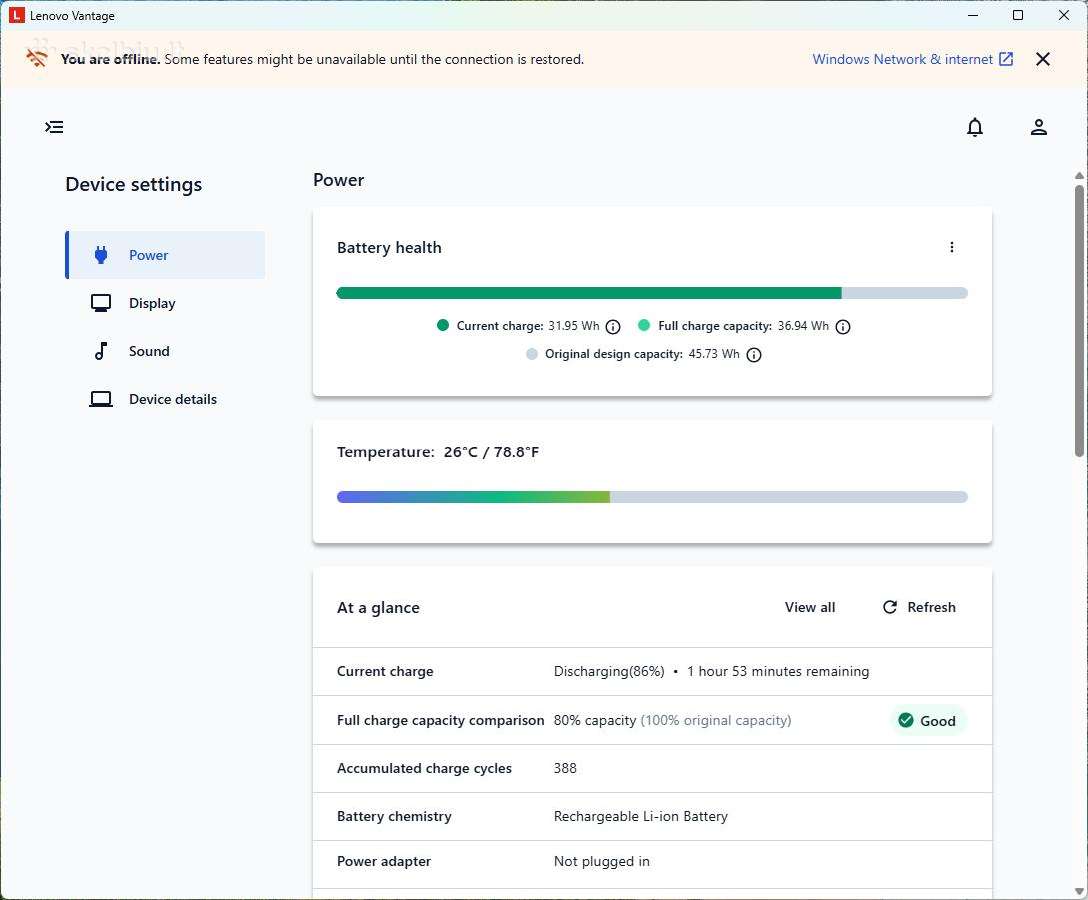Click the '388' charge cycles value
1088x900 pixels.
[x=565, y=768]
